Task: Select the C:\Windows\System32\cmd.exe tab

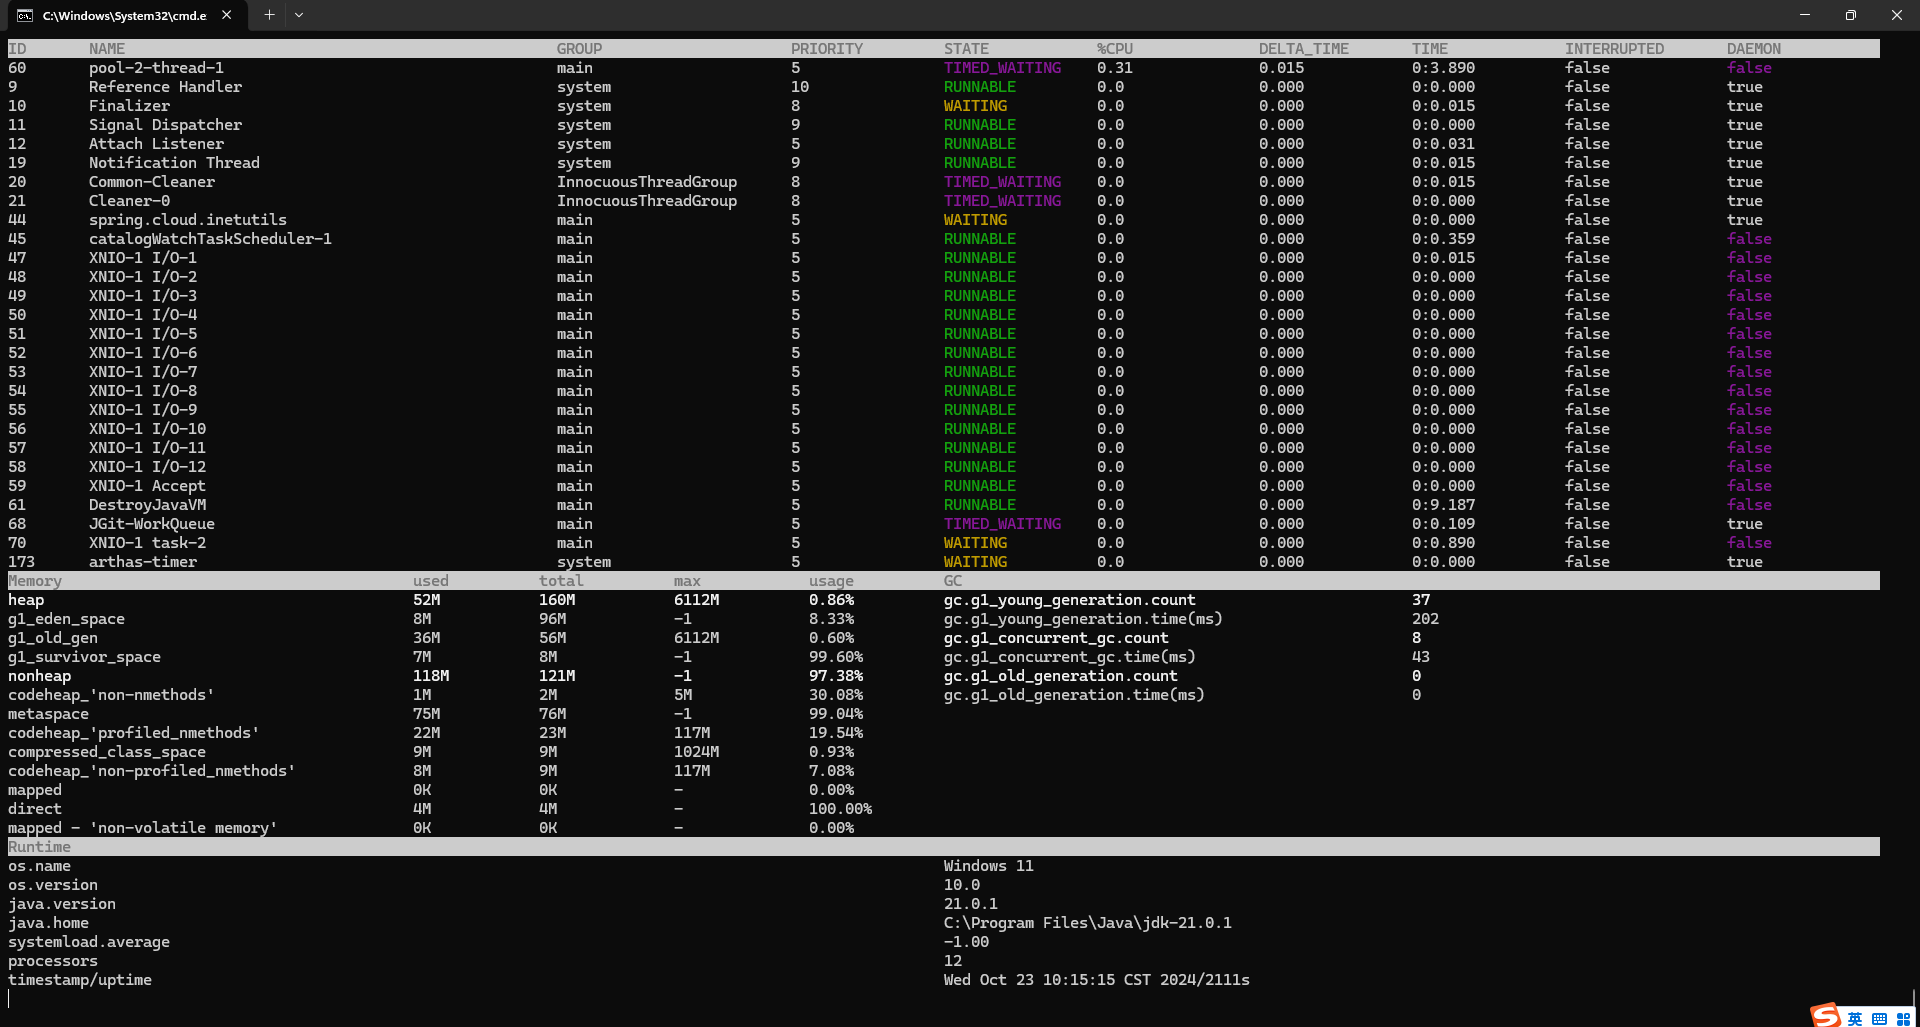Action: pos(124,16)
